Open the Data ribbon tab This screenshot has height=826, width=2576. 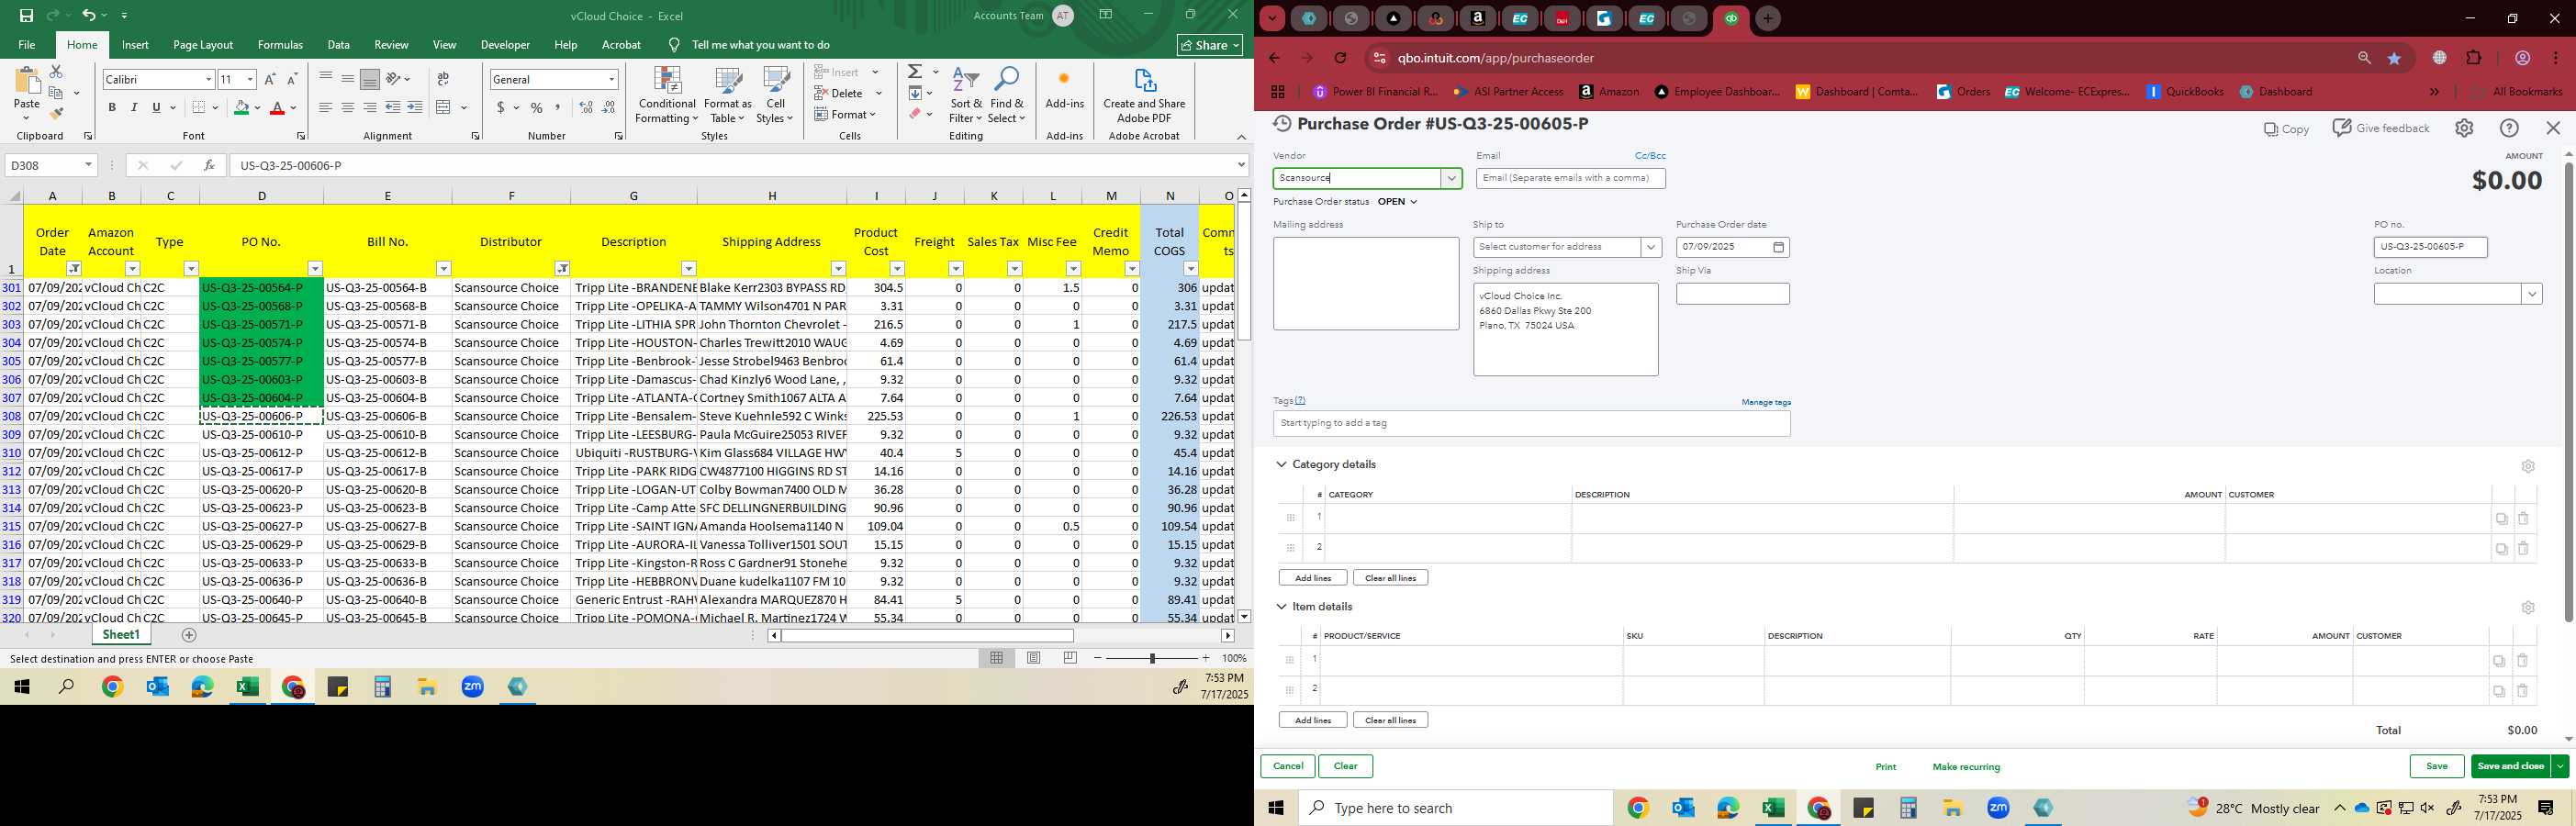[338, 45]
